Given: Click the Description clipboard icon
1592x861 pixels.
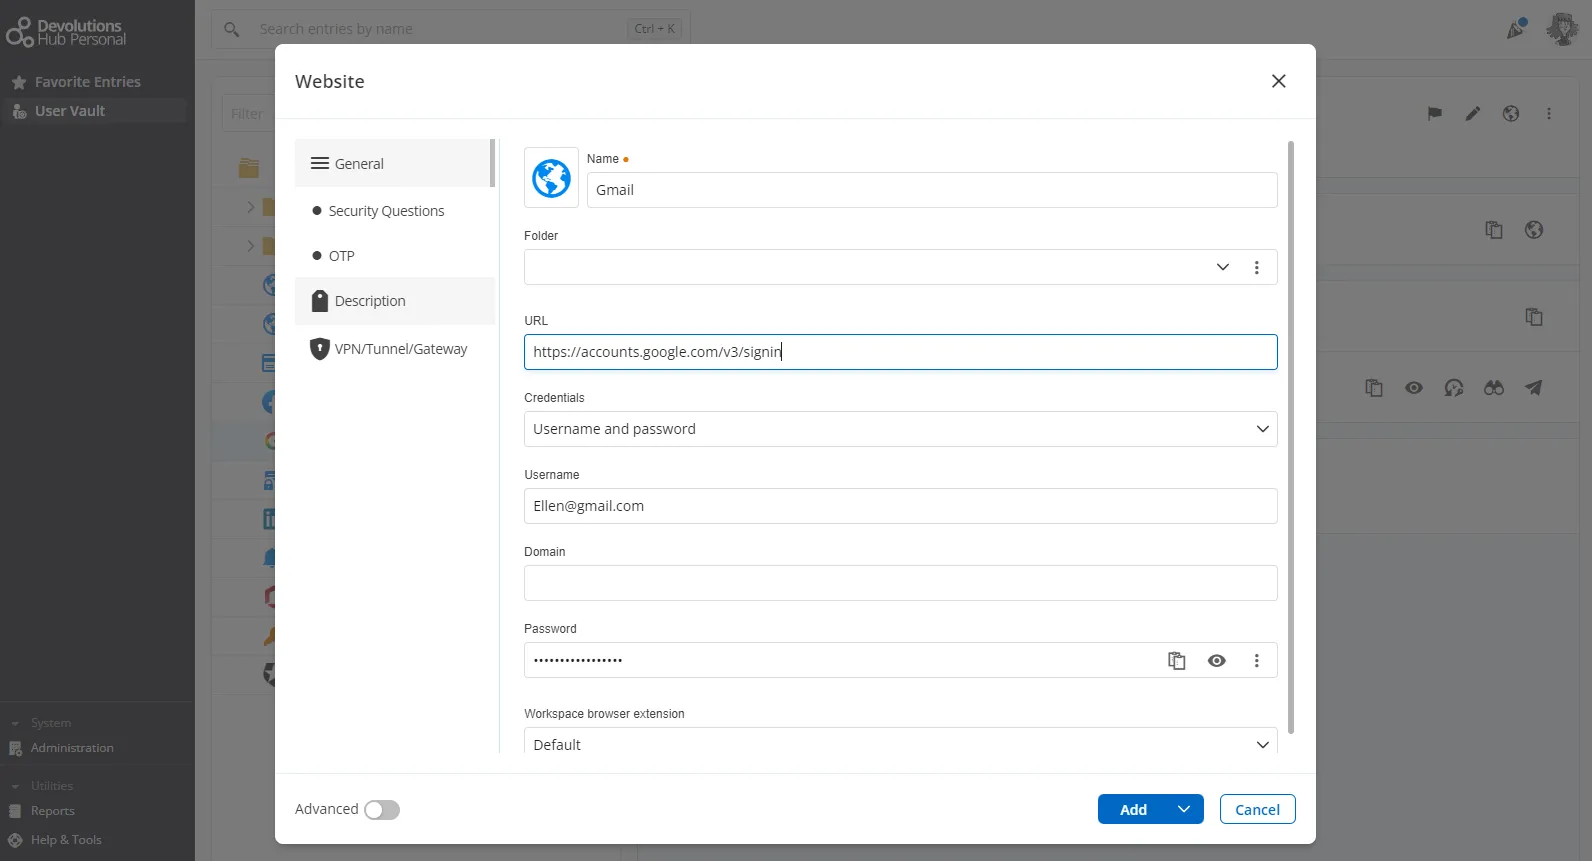Looking at the screenshot, I should (320, 301).
